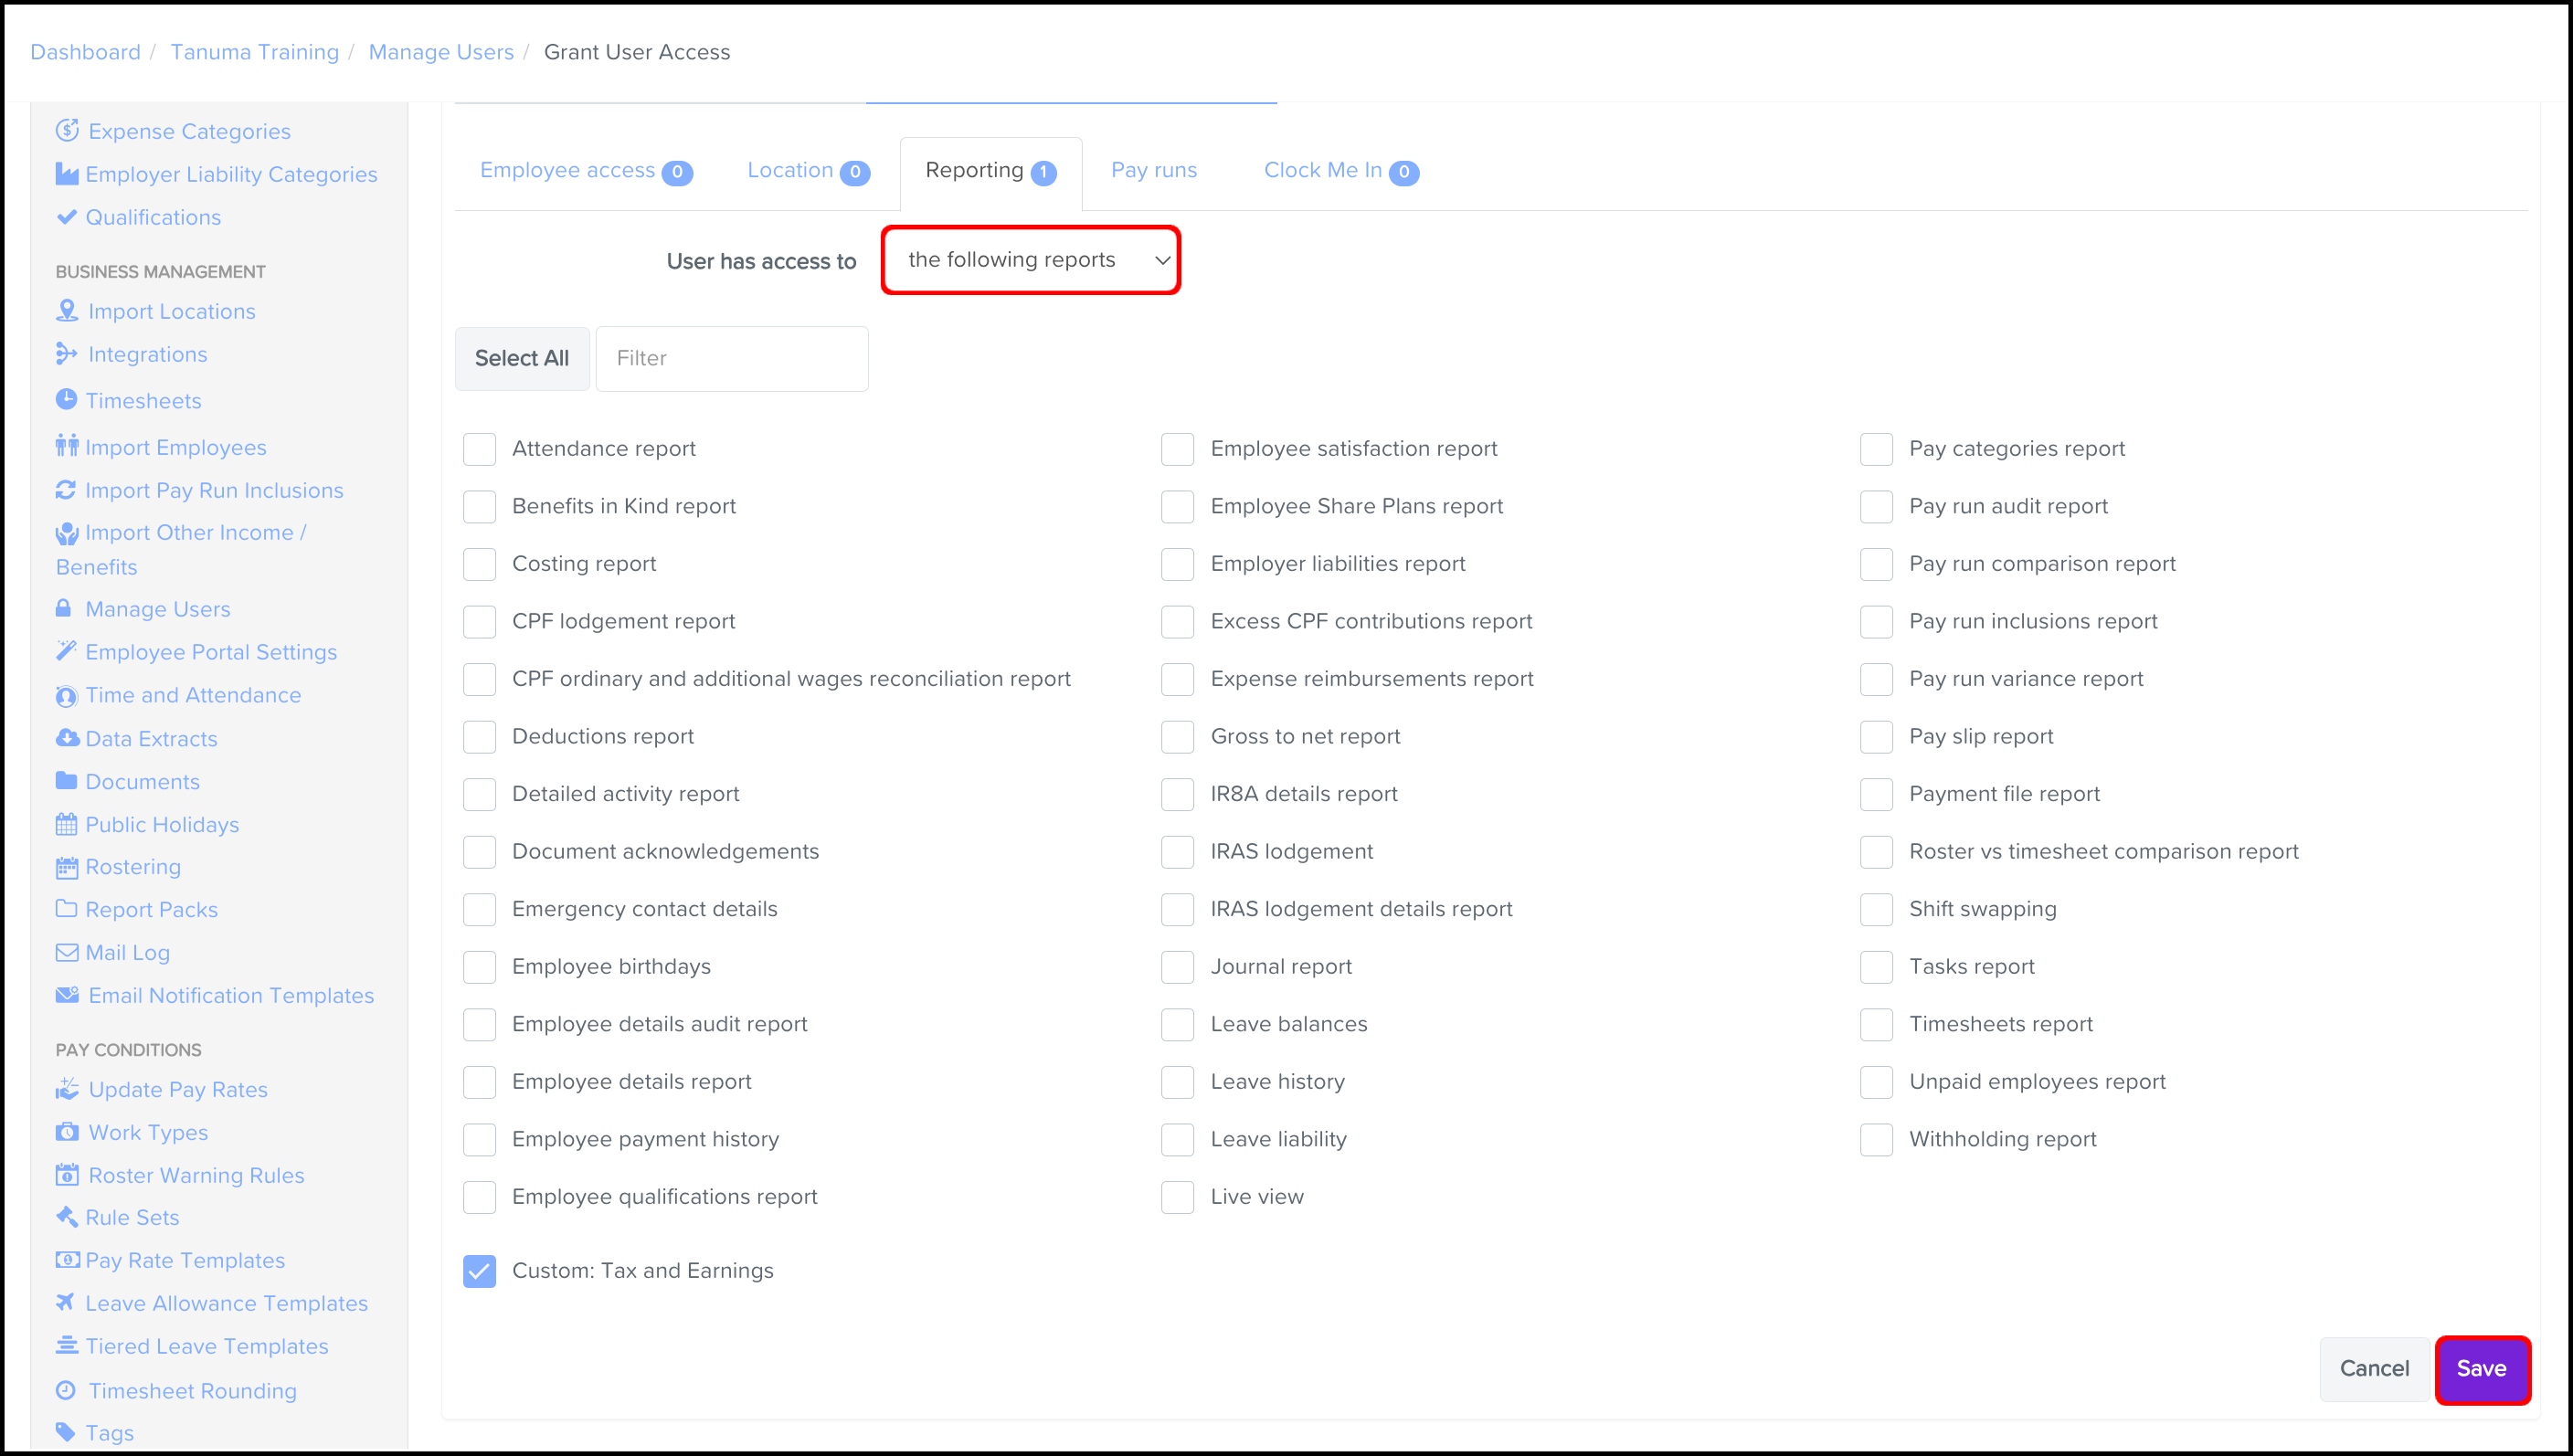Click the Select All button
This screenshot has width=2573, height=1456.
(521, 358)
